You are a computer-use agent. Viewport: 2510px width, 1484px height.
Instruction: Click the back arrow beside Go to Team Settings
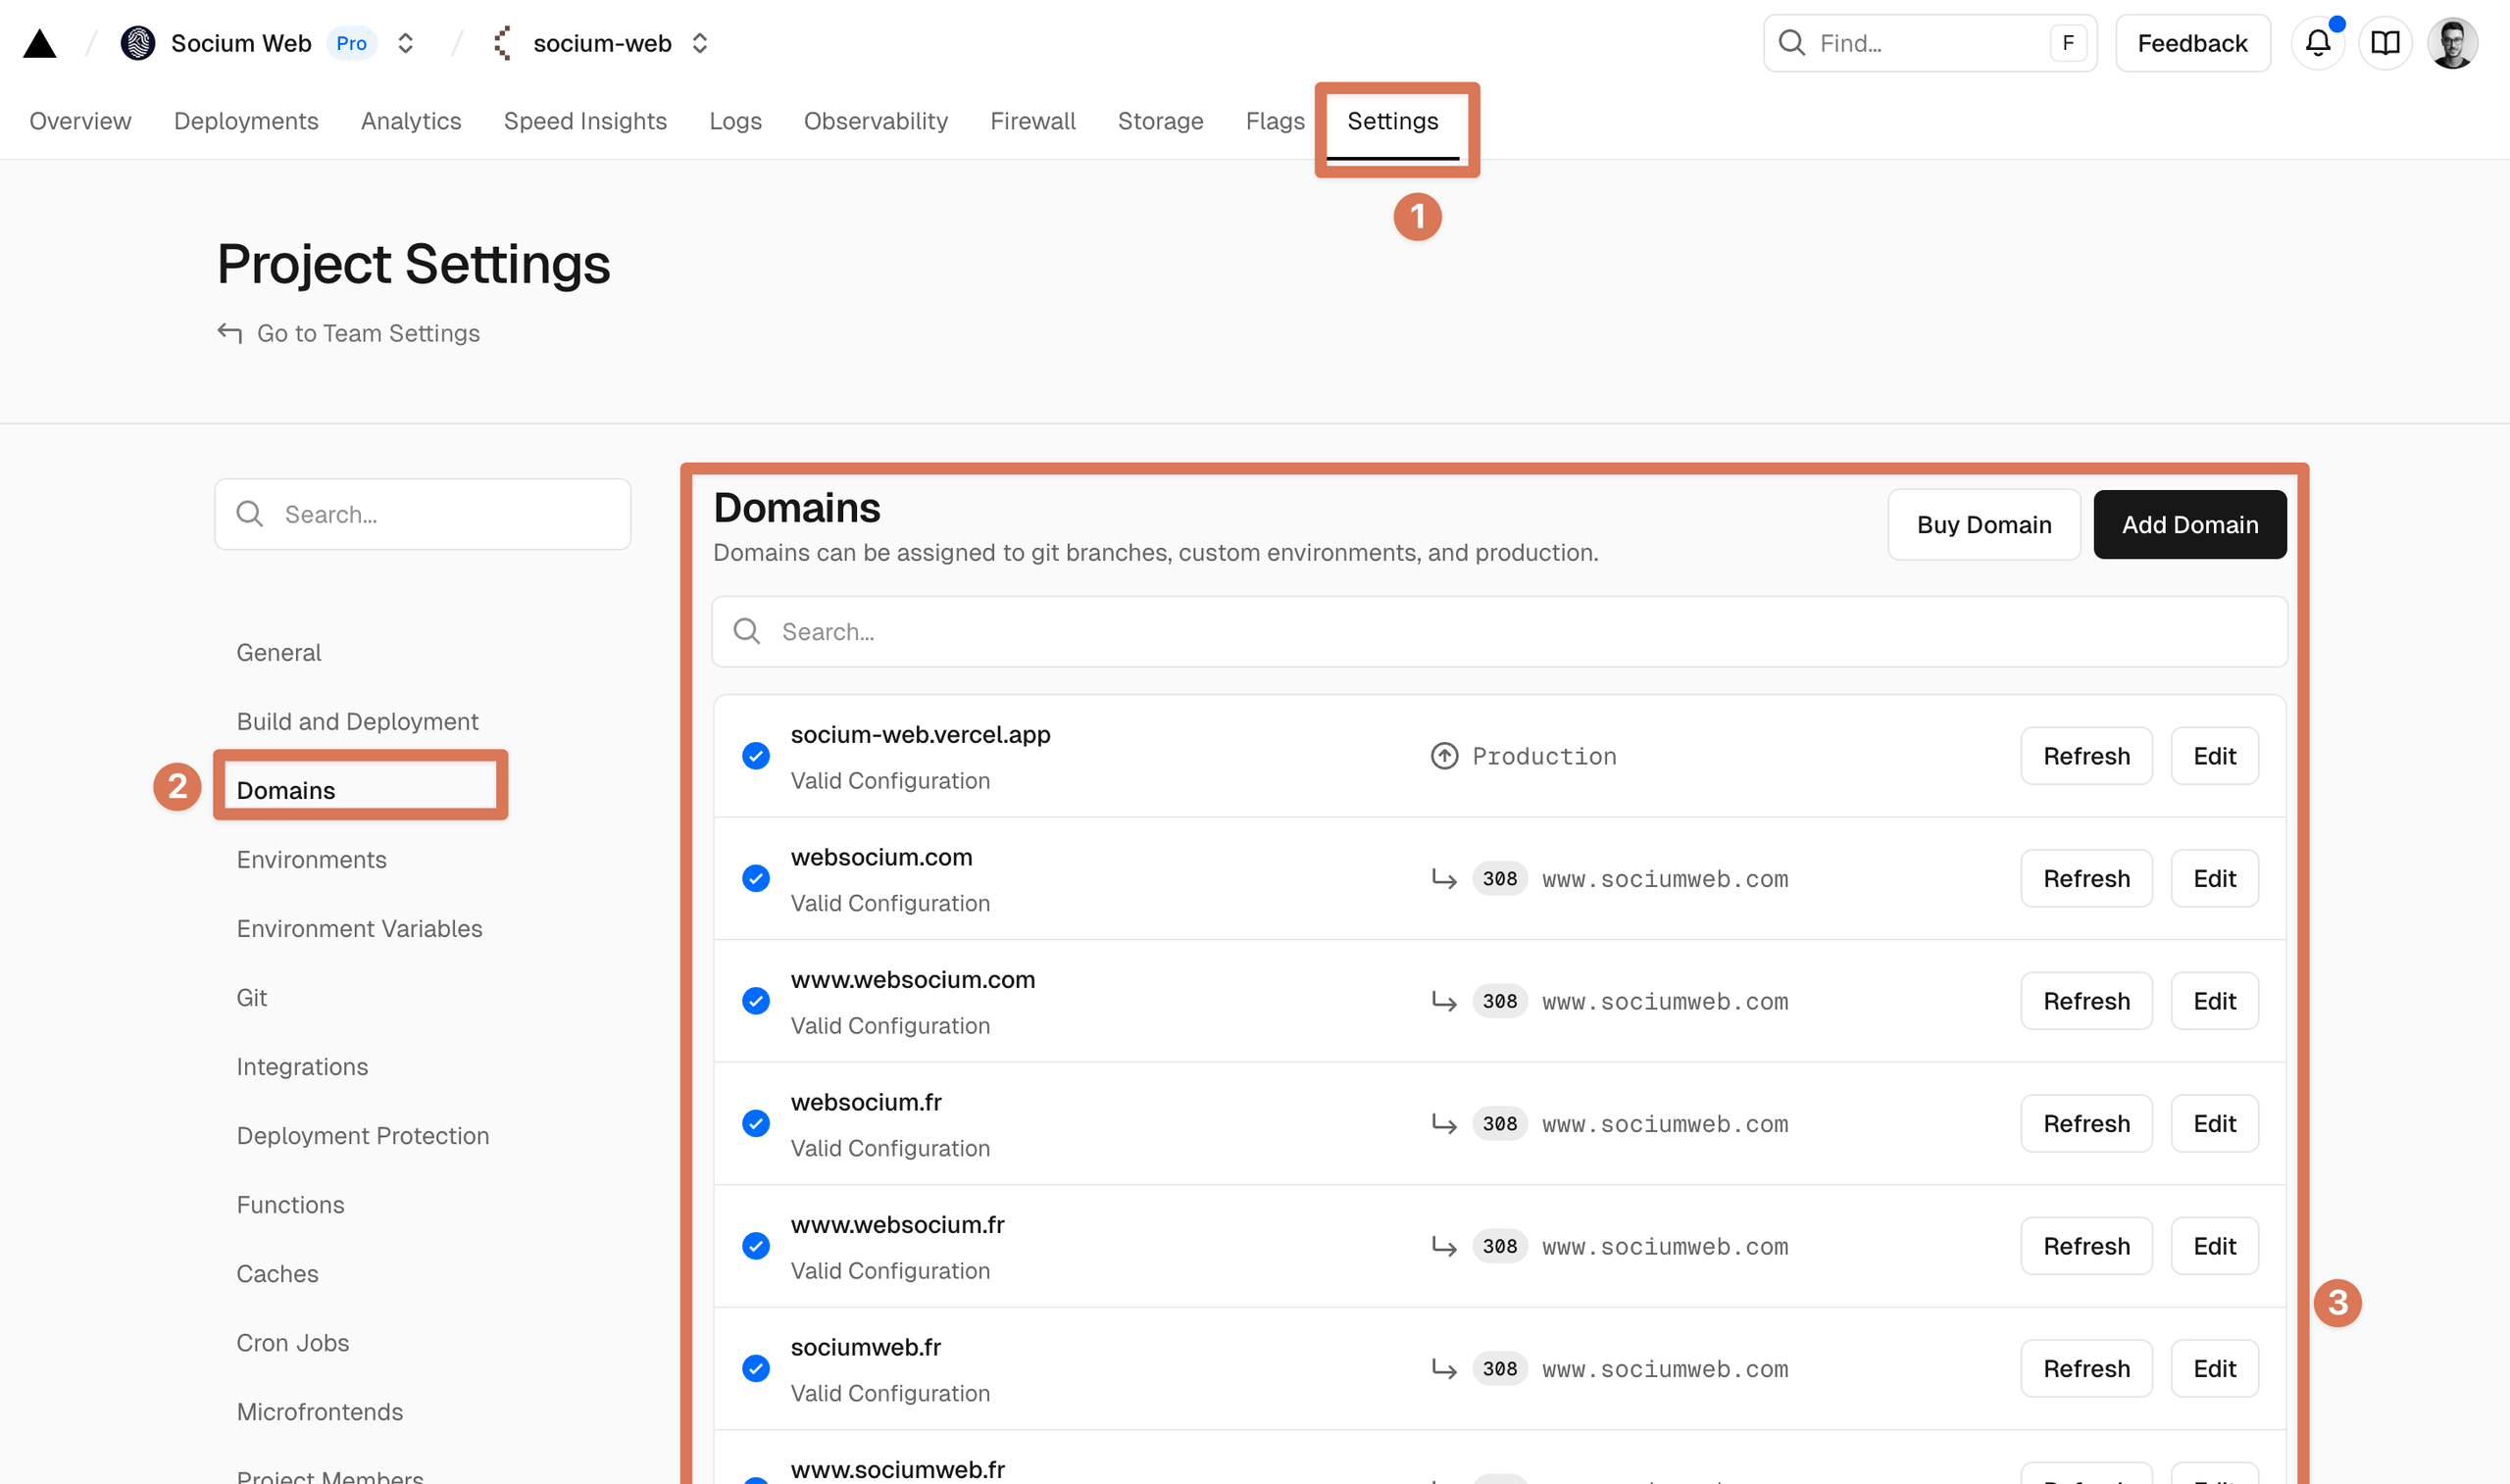[x=230, y=333]
